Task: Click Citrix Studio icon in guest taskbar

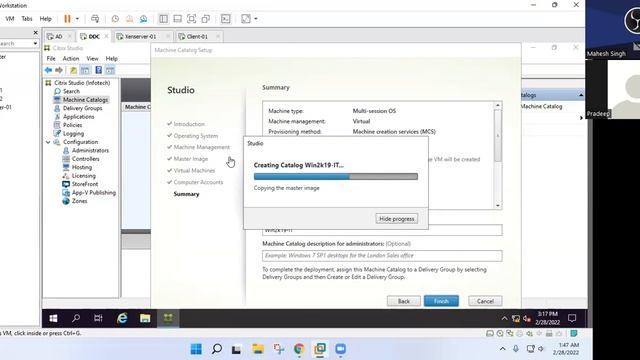Action: [168, 318]
